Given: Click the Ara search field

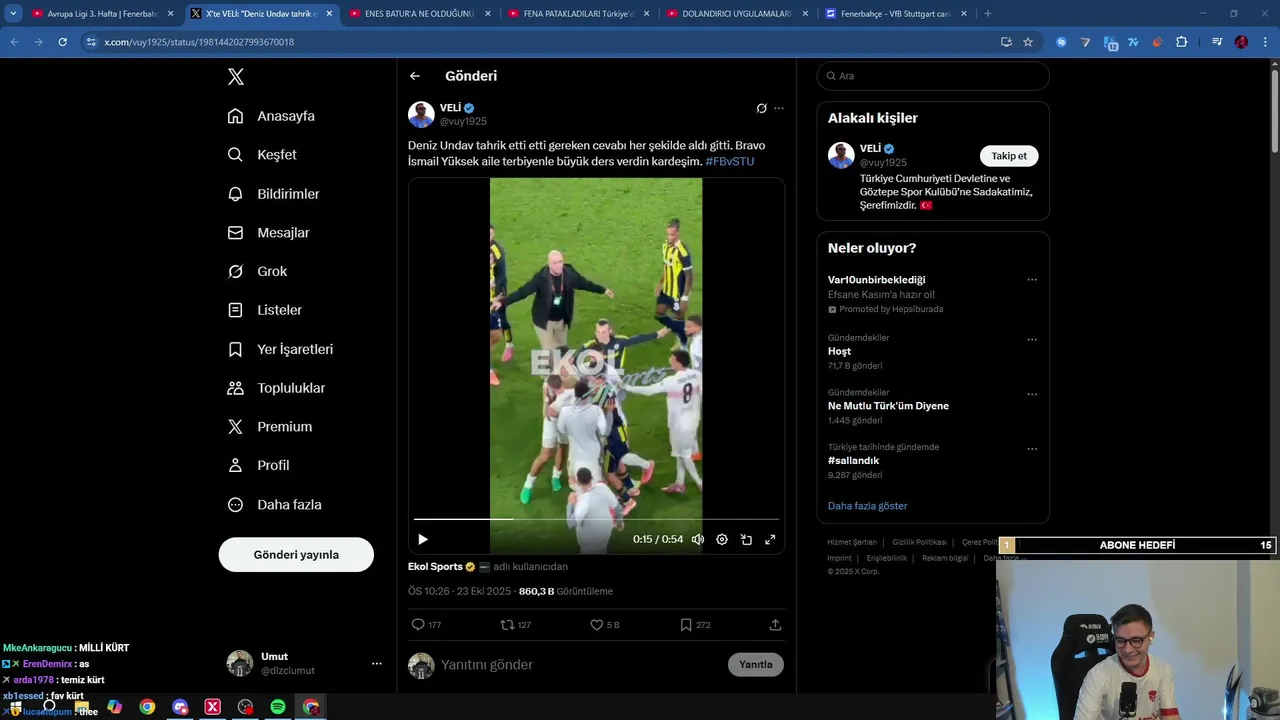Looking at the screenshot, I should pyautogui.click(x=933, y=76).
